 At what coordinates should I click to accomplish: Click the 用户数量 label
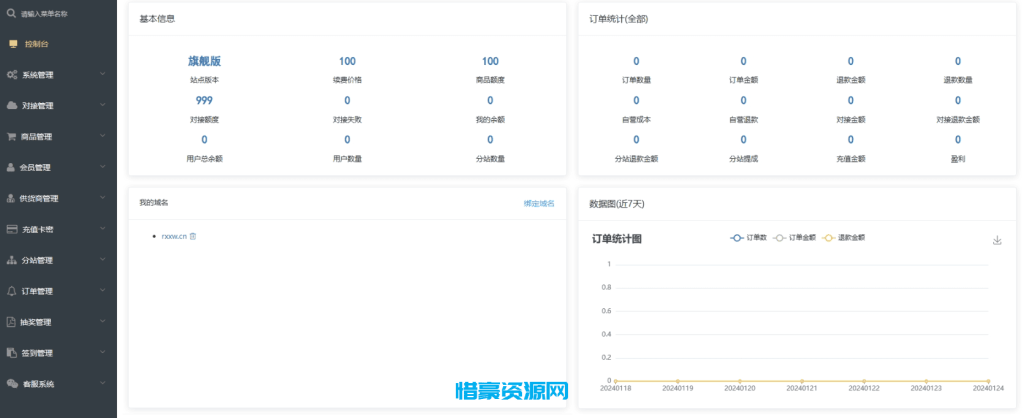(347, 159)
